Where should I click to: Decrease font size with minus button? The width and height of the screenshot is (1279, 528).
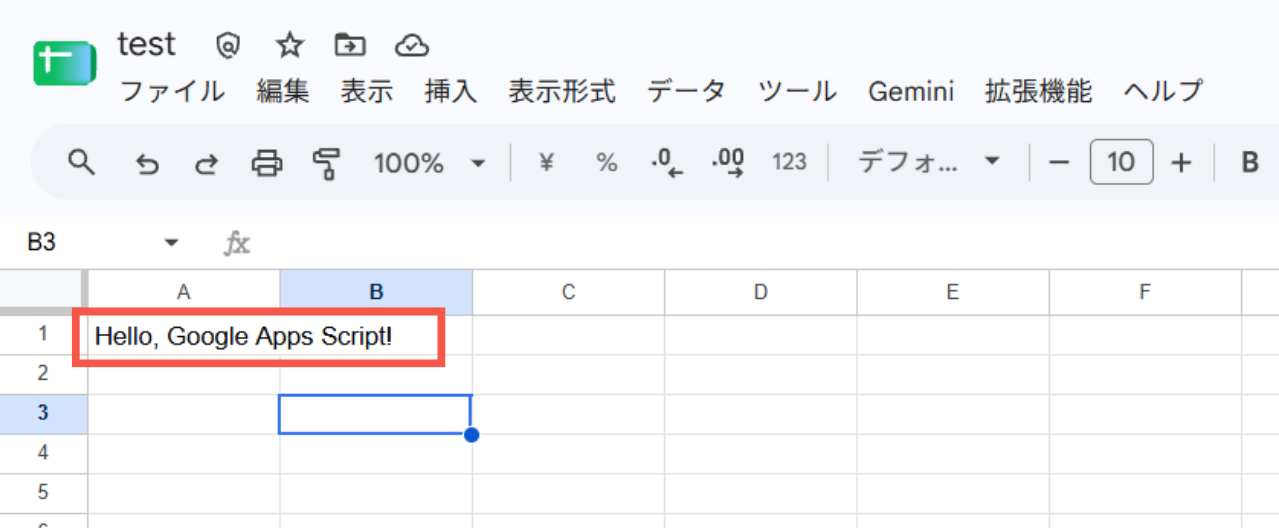tap(1060, 163)
